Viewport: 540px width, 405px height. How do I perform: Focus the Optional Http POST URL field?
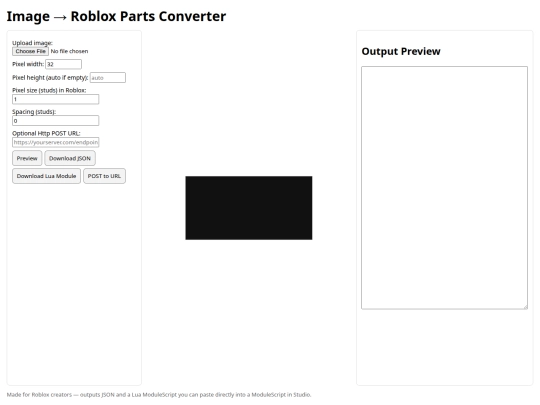tap(55, 142)
